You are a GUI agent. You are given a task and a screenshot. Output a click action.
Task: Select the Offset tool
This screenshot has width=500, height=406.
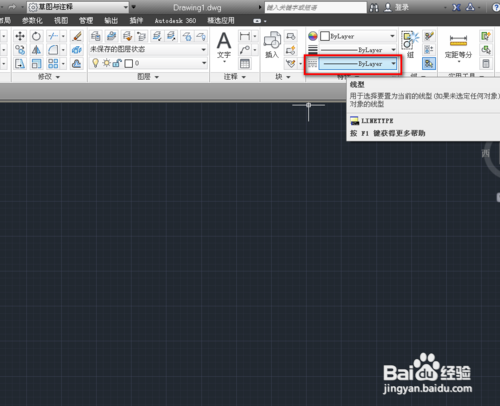click(77, 63)
